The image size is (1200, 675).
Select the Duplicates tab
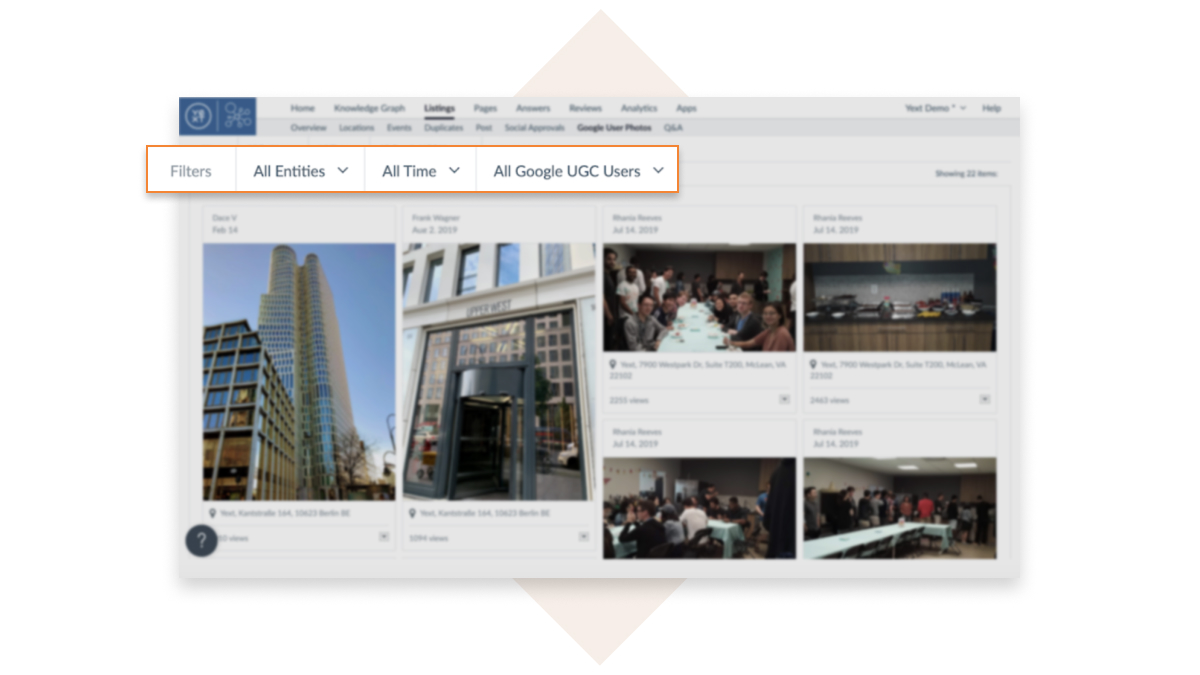tap(444, 128)
